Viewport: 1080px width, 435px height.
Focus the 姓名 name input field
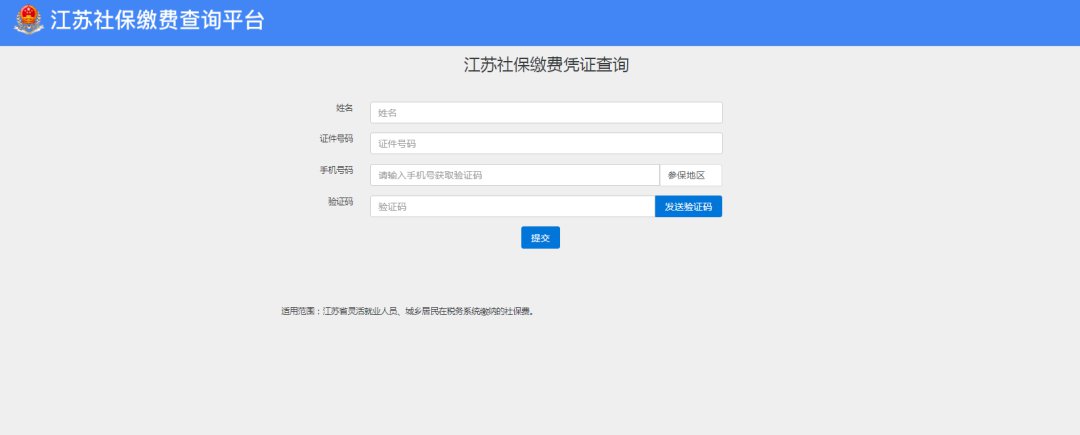coord(545,112)
